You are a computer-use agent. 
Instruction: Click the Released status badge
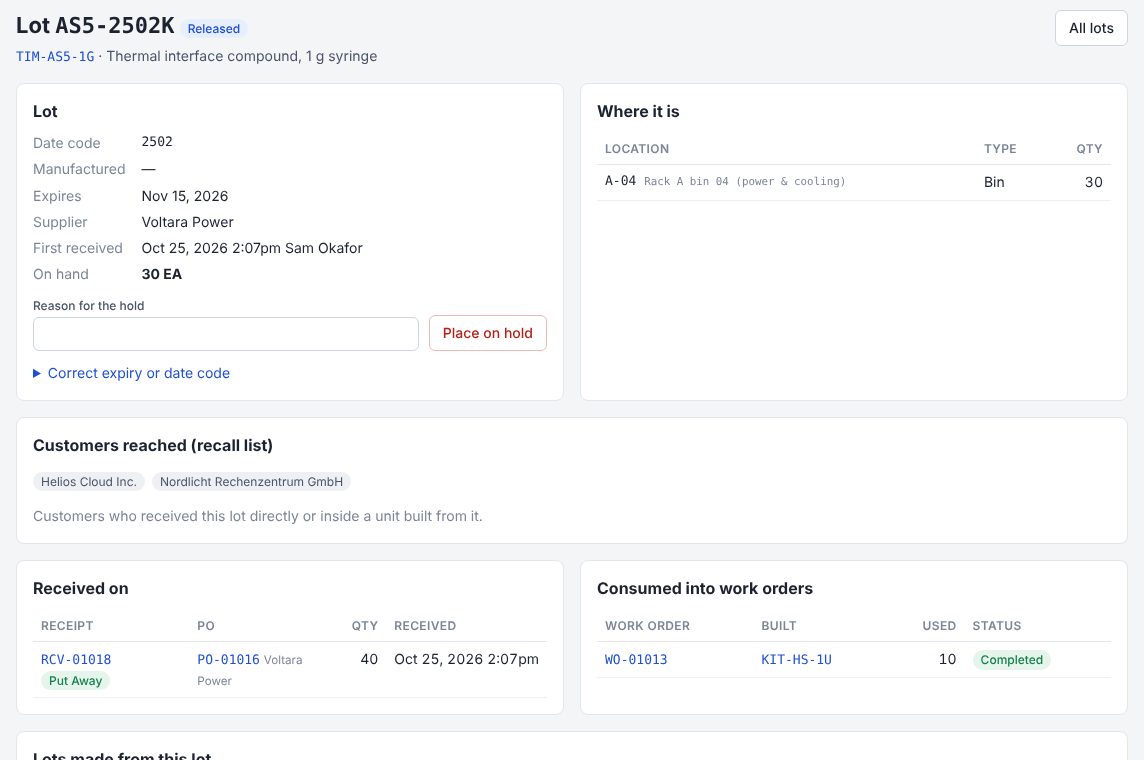[214, 28]
